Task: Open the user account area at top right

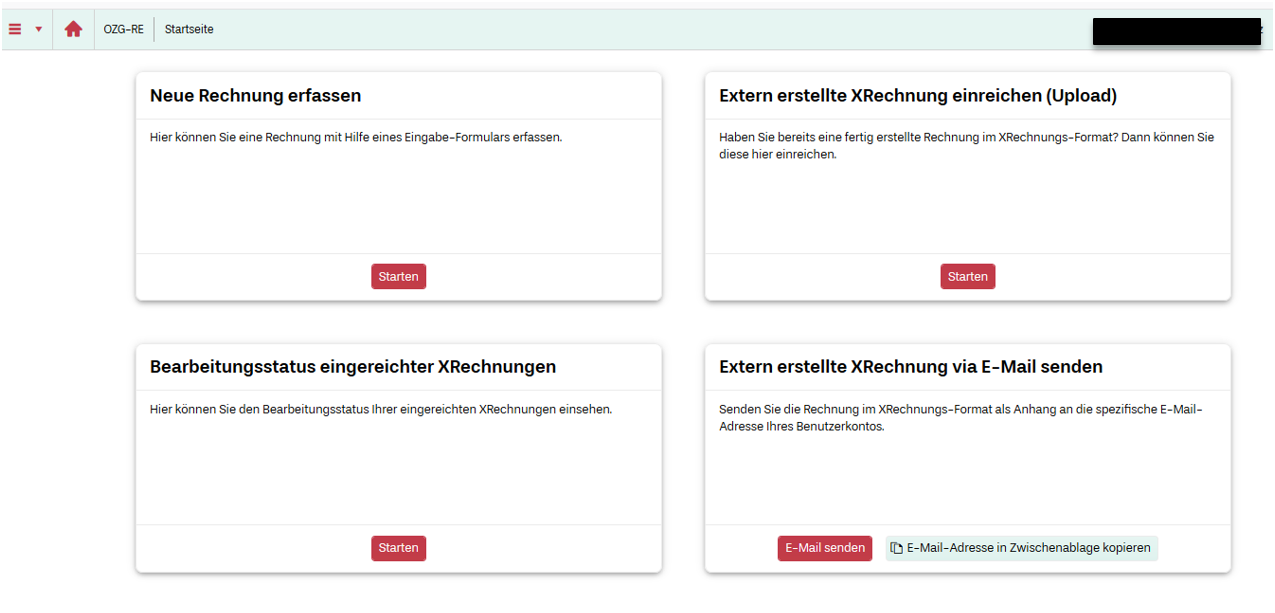Action: [1176, 31]
